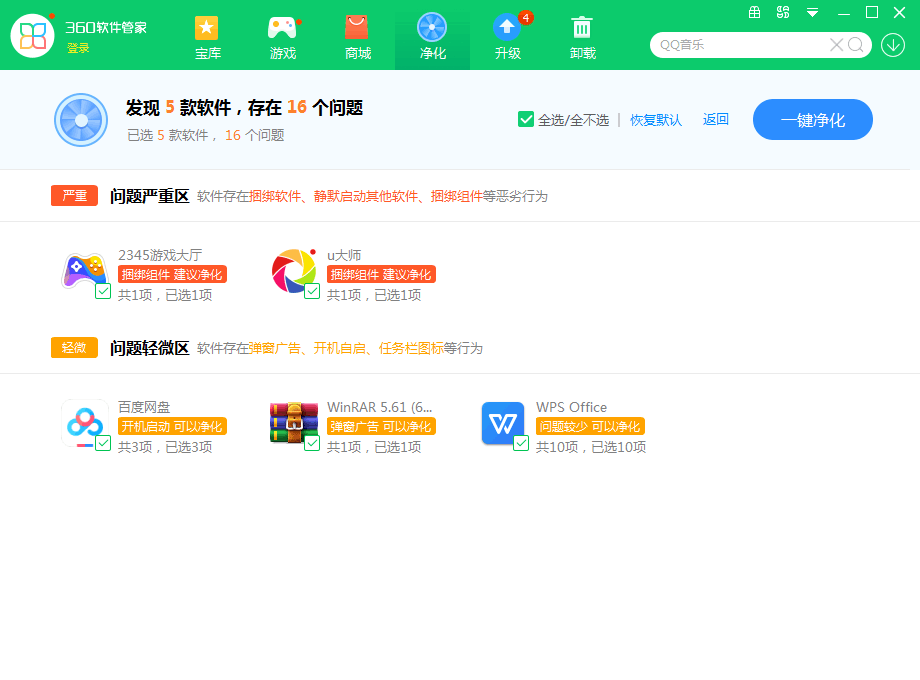Viewport: 920px width, 680px height.
Task: Click the WinRAR 5.61 (6... name text
Action: click(380, 407)
